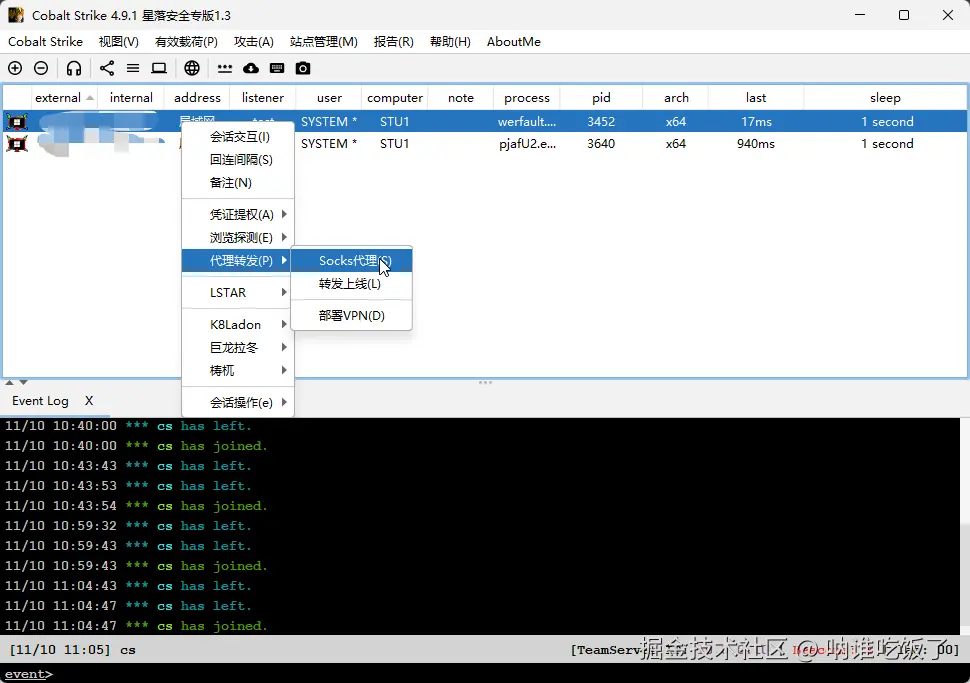This screenshot has width=970, height=683.
Task: Open downloads cloud toolbar icon
Action: click(x=251, y=68)
